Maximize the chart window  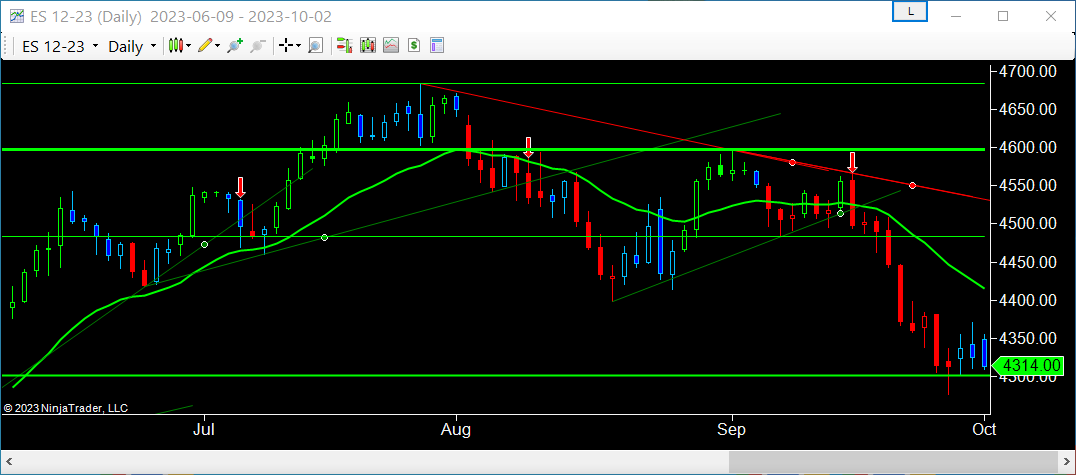[x=1003, y=15]
